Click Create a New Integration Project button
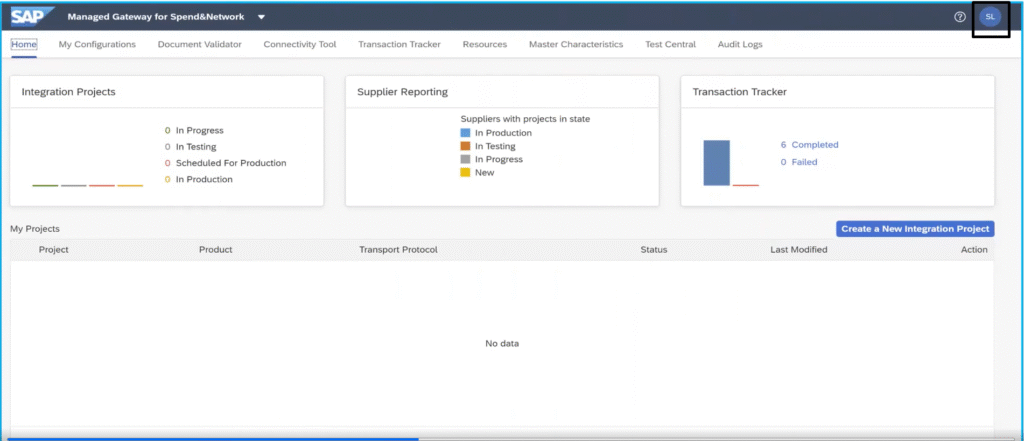Screen dimensions: 1024x441 (915, 229)
